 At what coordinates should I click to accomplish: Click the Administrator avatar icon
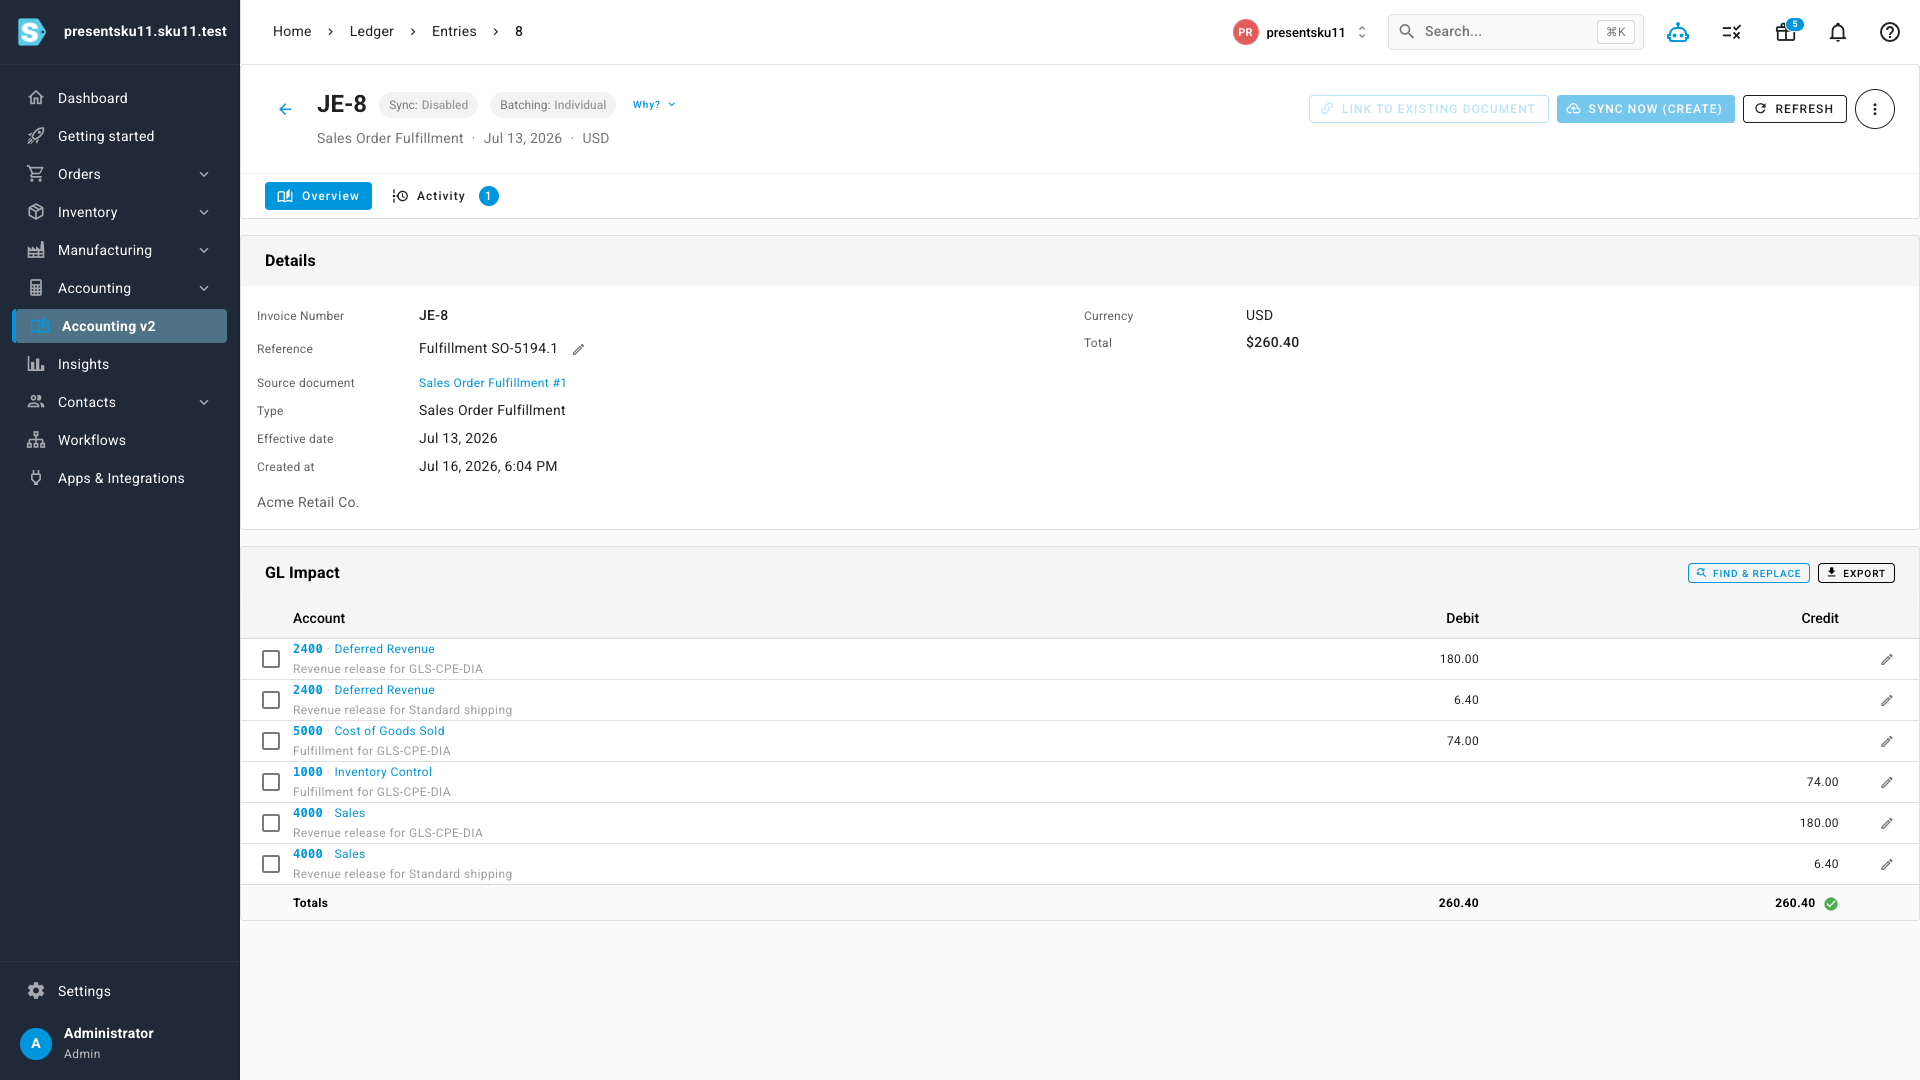[36, 1043]
